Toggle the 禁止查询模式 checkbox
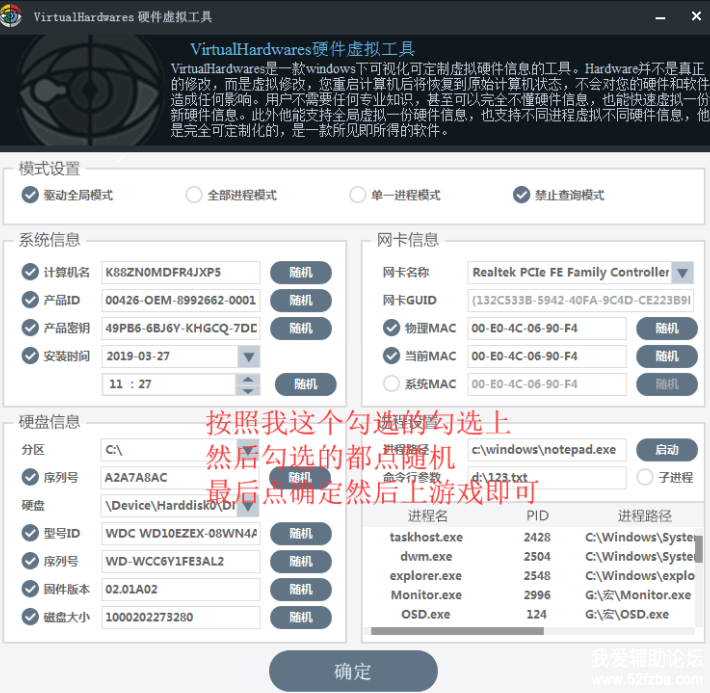Viewport: 710px width, 693px height. point(522,195)
